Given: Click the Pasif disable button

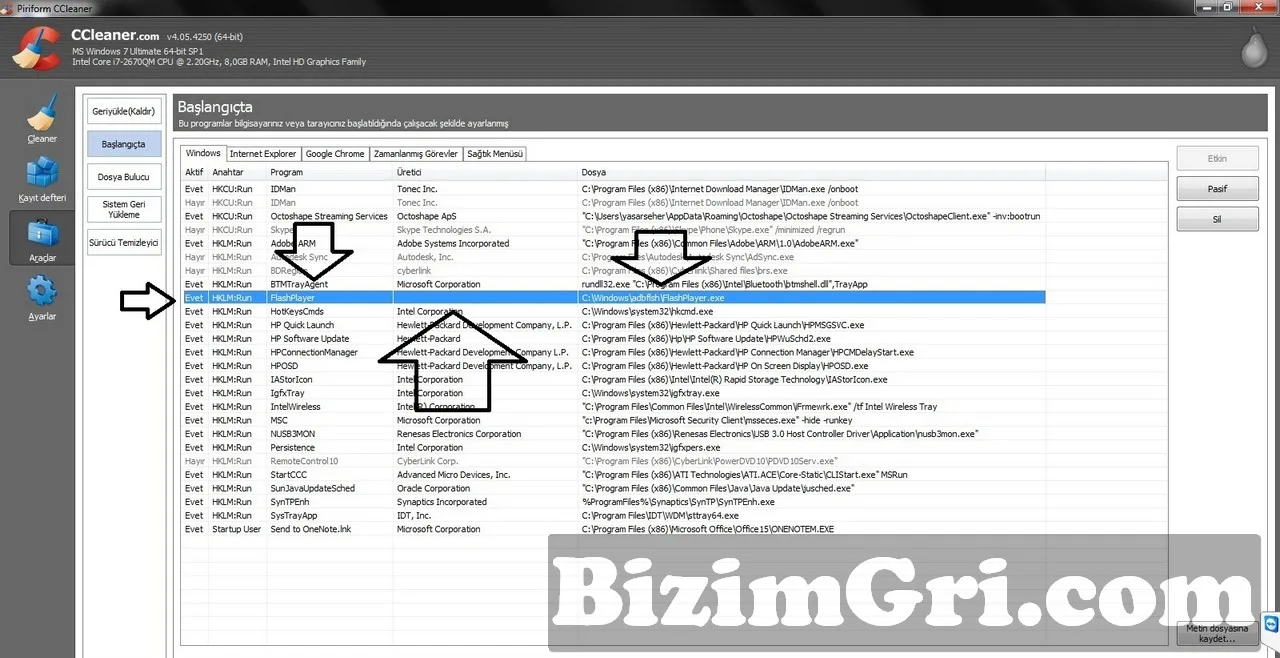Looking at the screenshot, I should (x=1217, y=188).
